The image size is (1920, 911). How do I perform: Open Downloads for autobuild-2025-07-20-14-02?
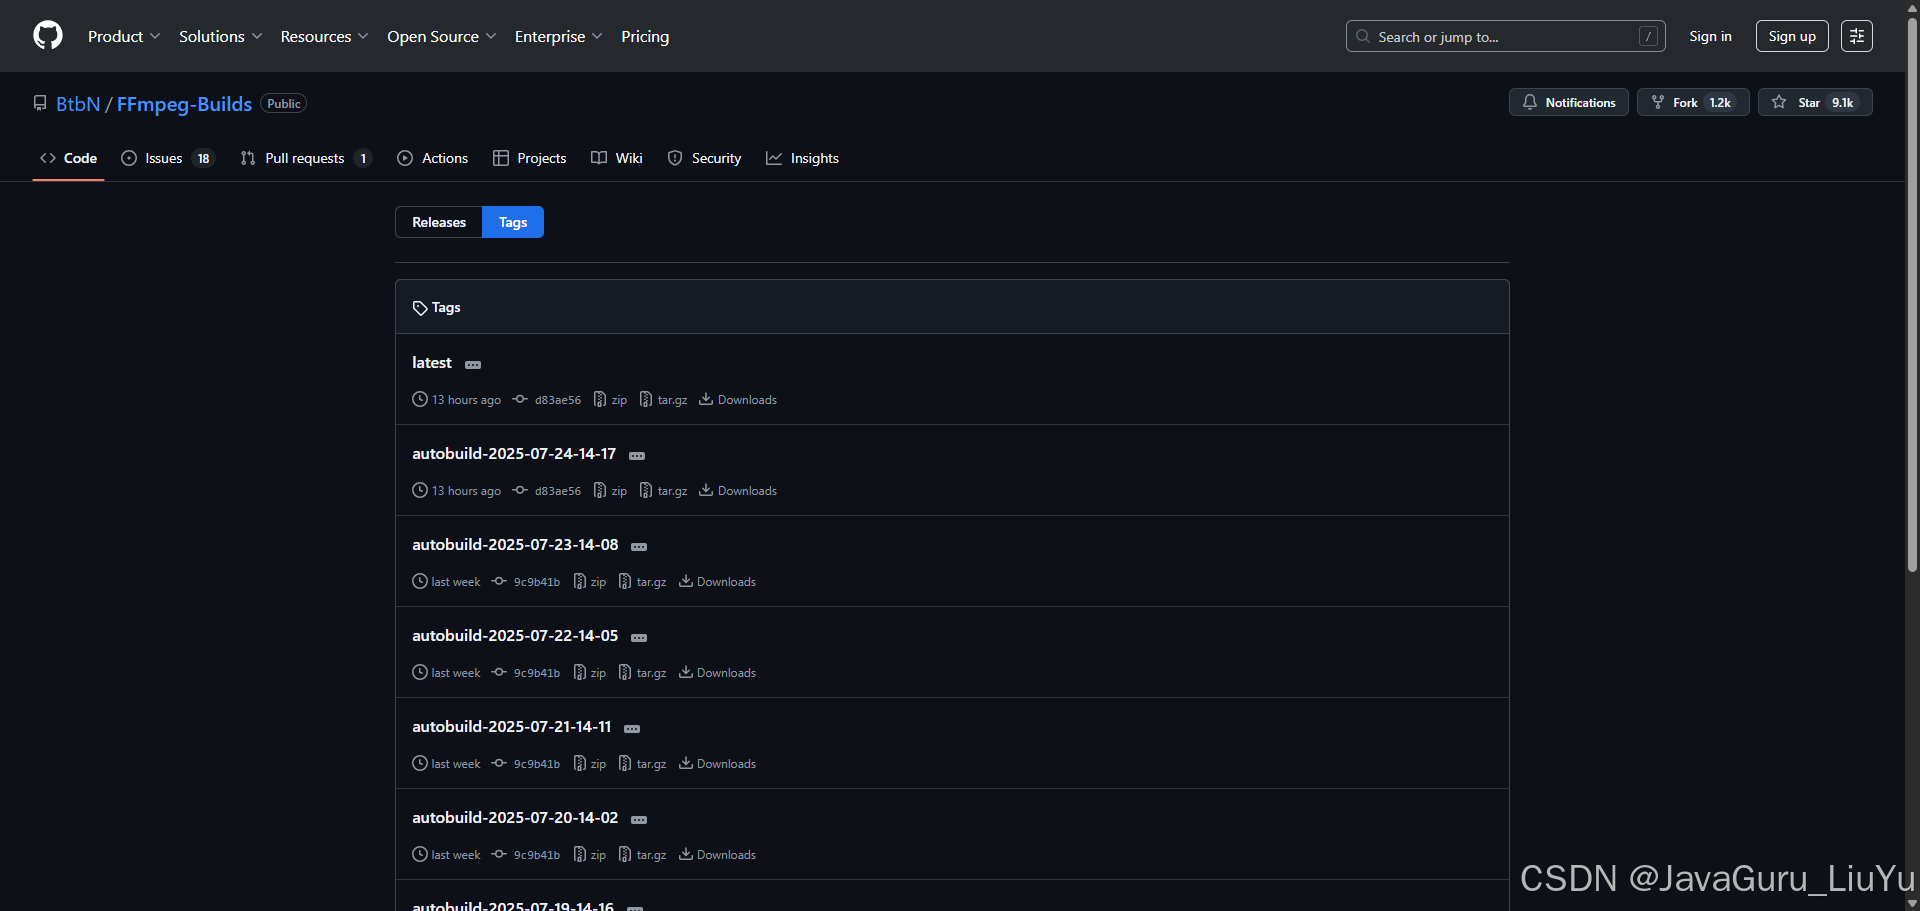[x=717, y=855]
